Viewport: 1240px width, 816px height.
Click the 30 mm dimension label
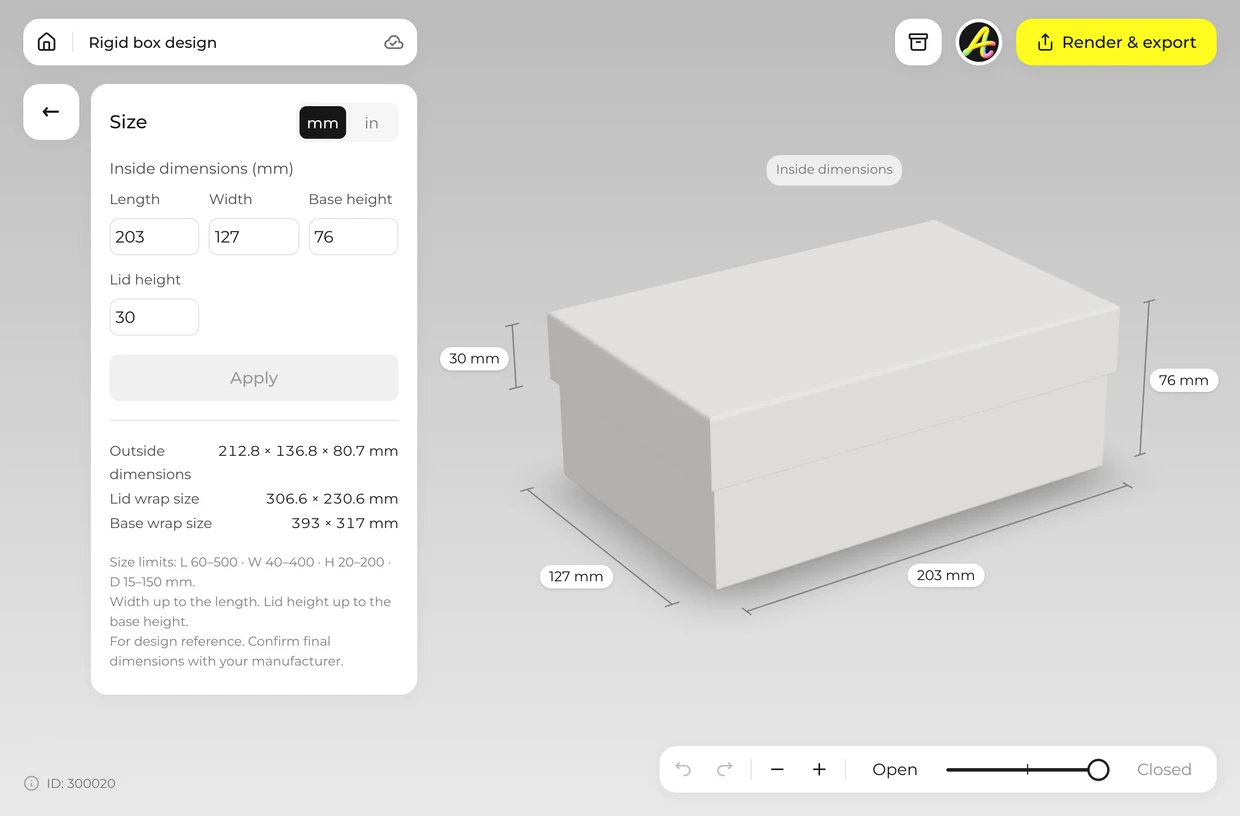coord(474,359)
